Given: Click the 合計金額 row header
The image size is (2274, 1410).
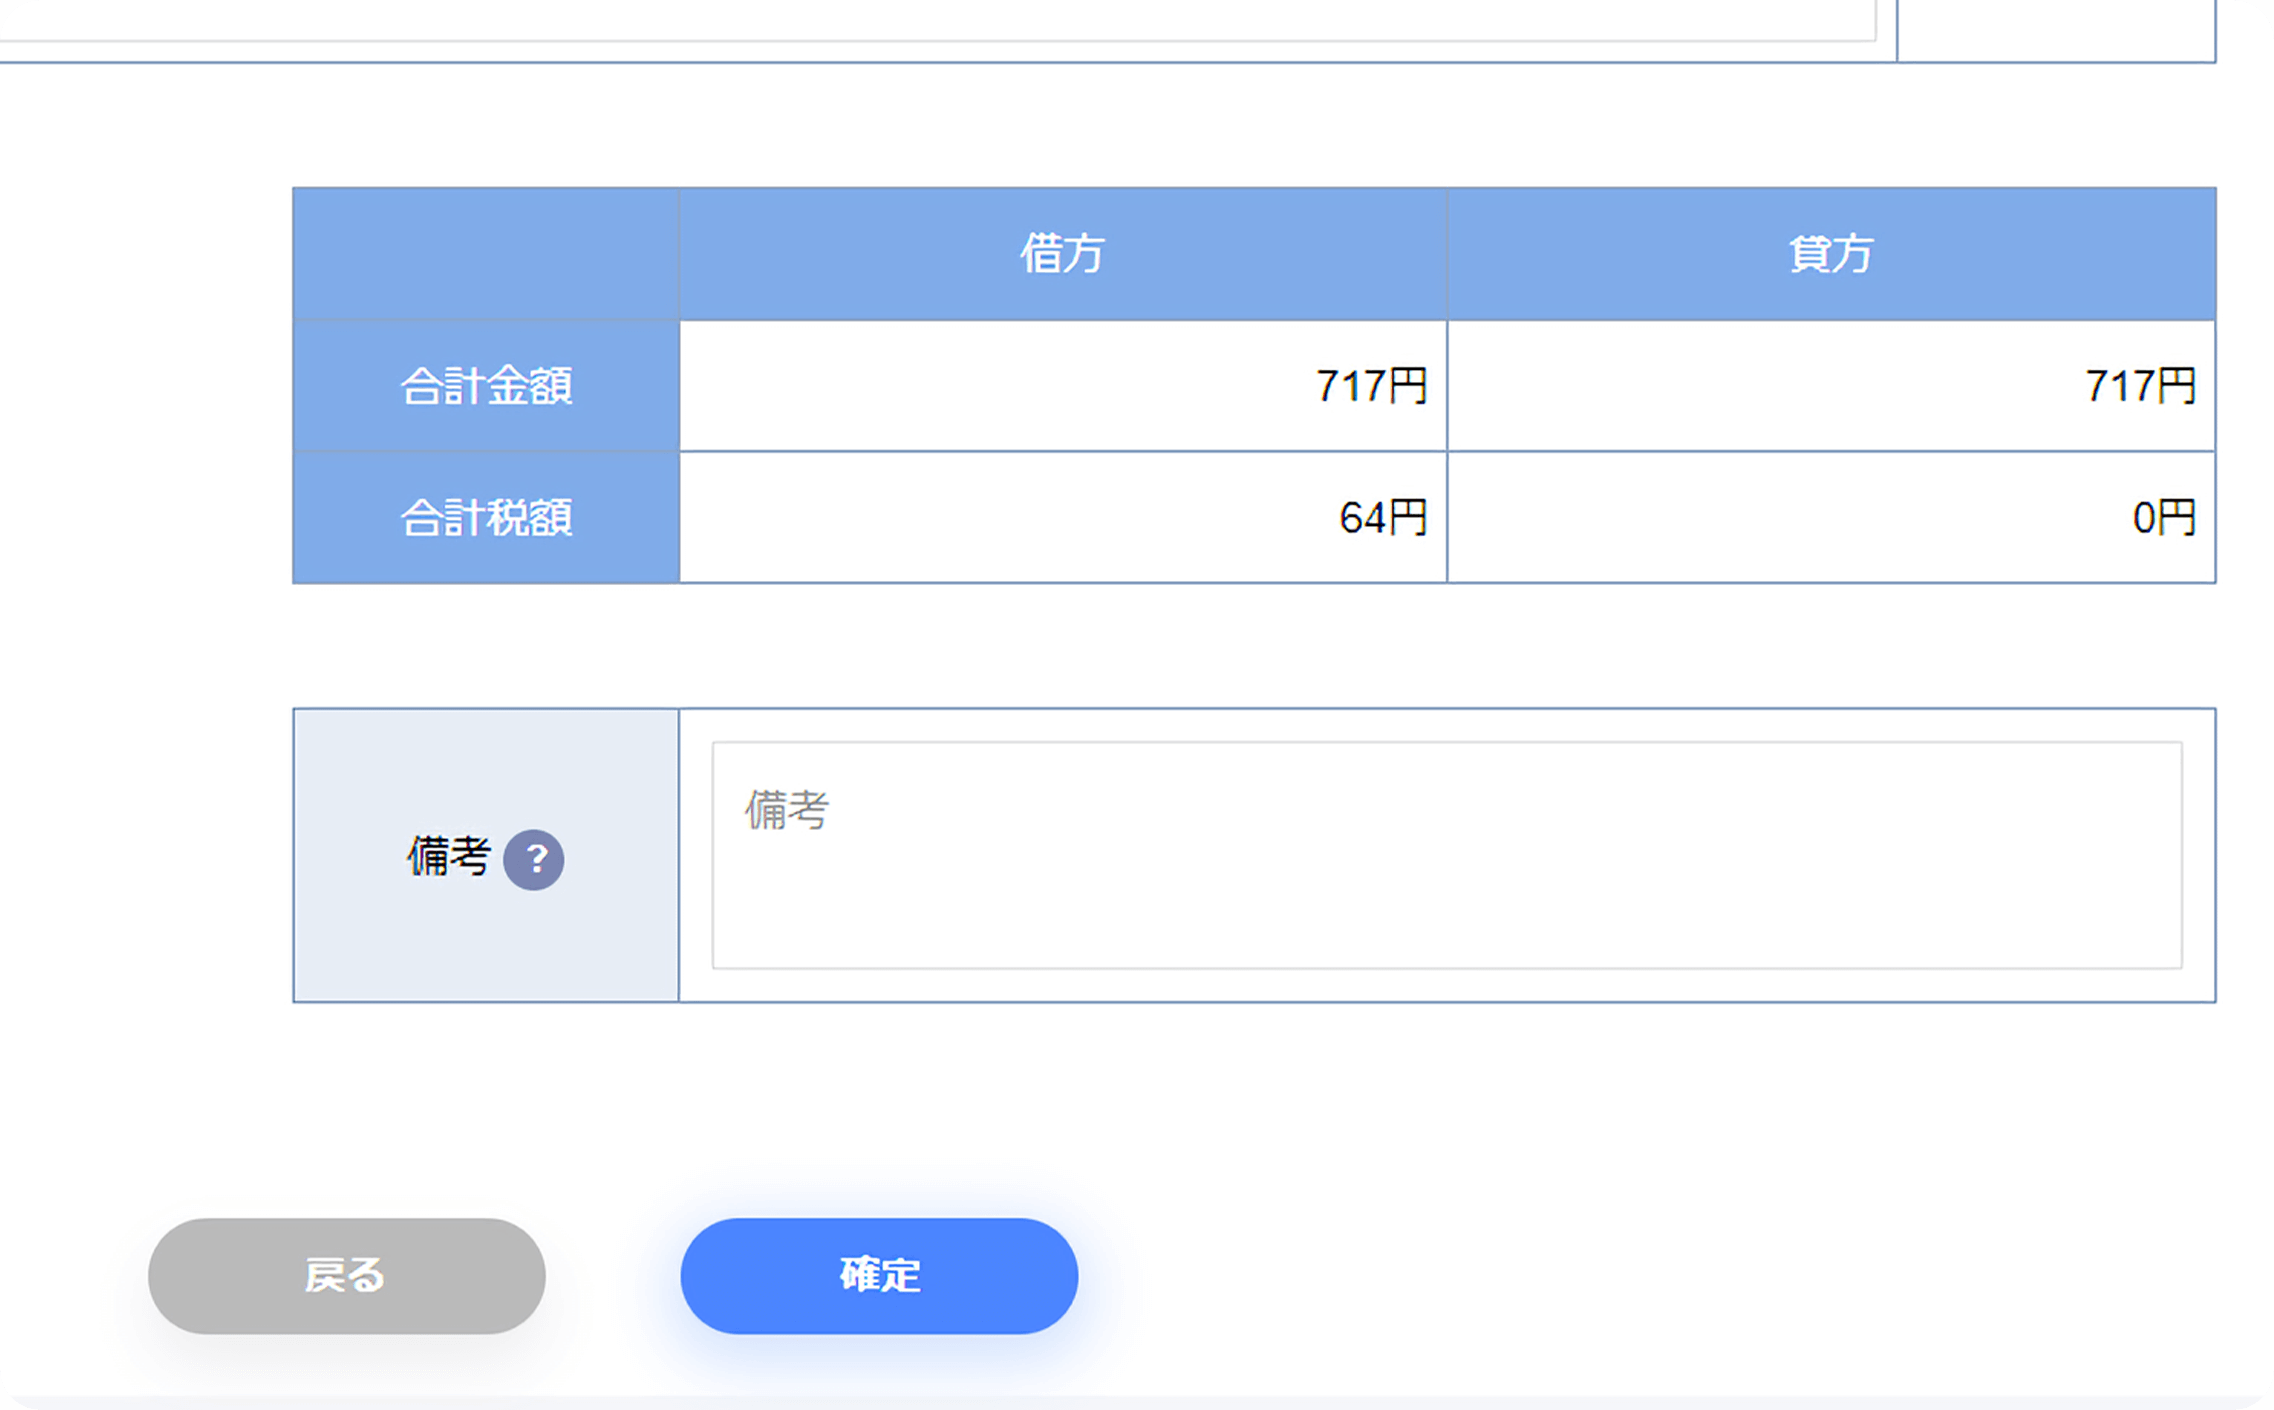Looking at the screenshot, I should [x=486, y=386].
